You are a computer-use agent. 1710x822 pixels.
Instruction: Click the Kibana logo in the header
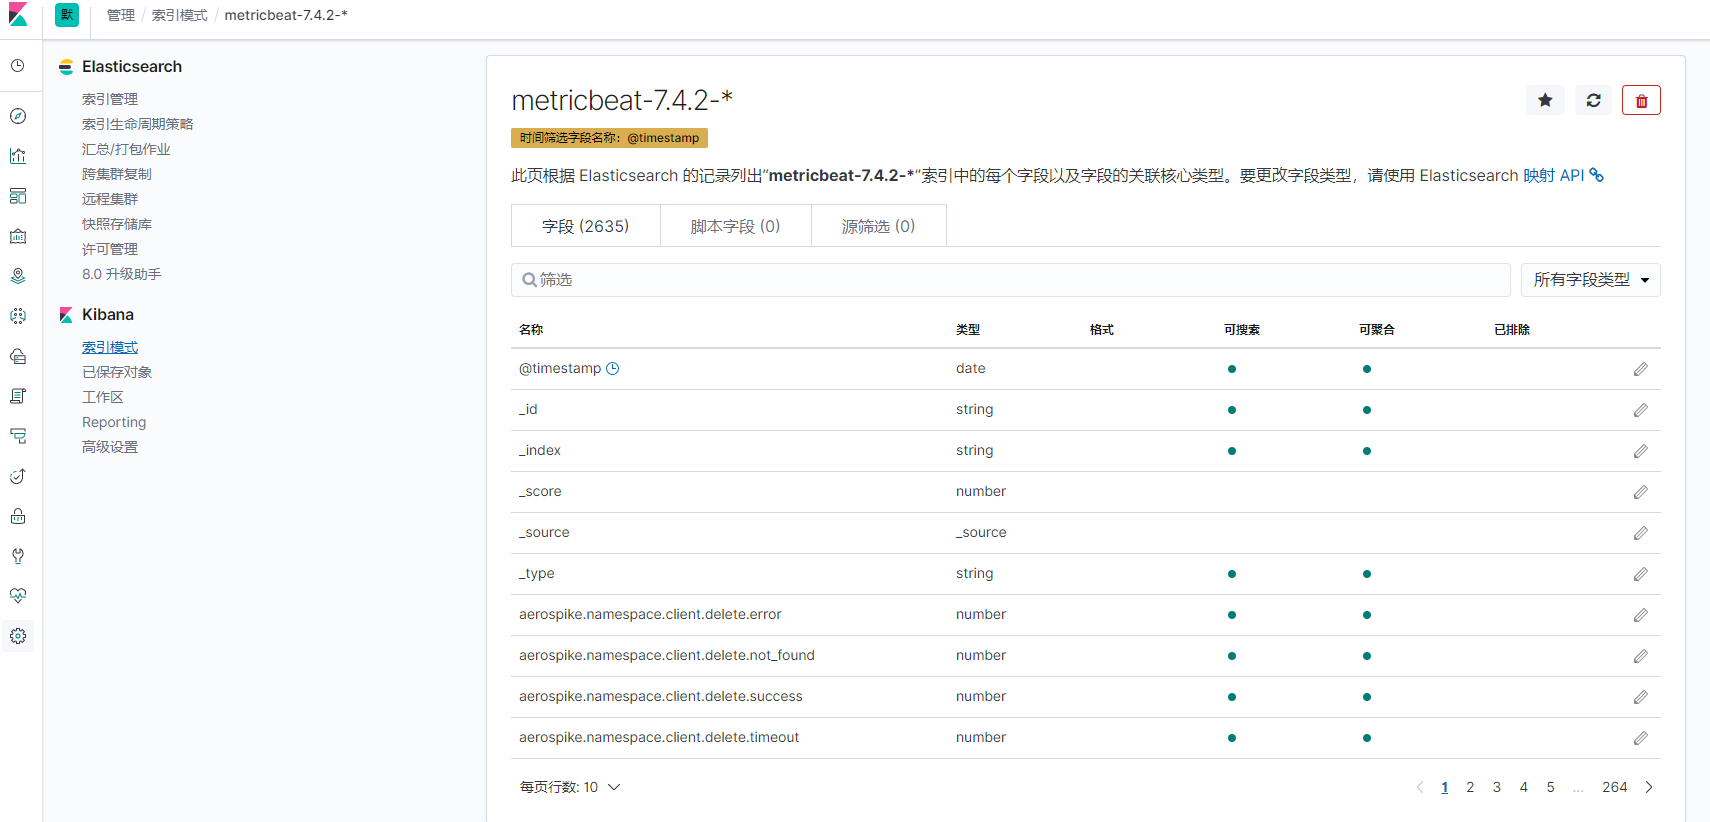coord(18,15)
